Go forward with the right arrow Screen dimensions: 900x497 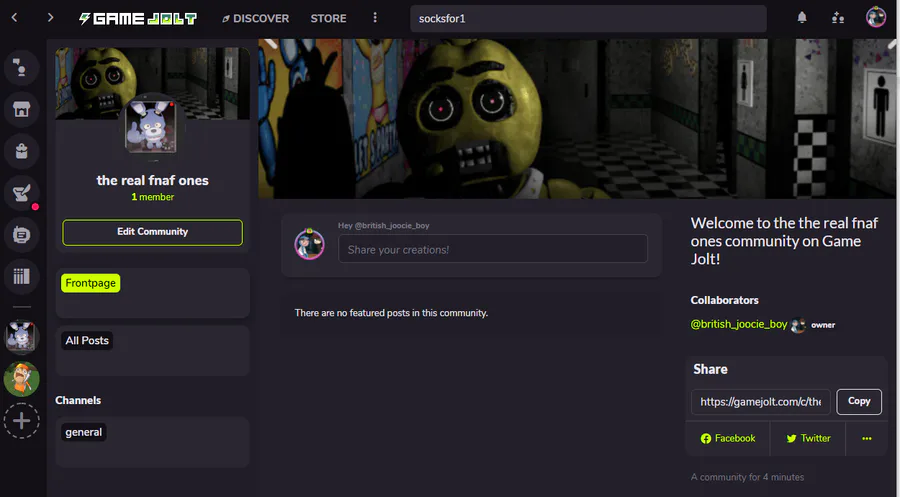click(x=51, y=18)
